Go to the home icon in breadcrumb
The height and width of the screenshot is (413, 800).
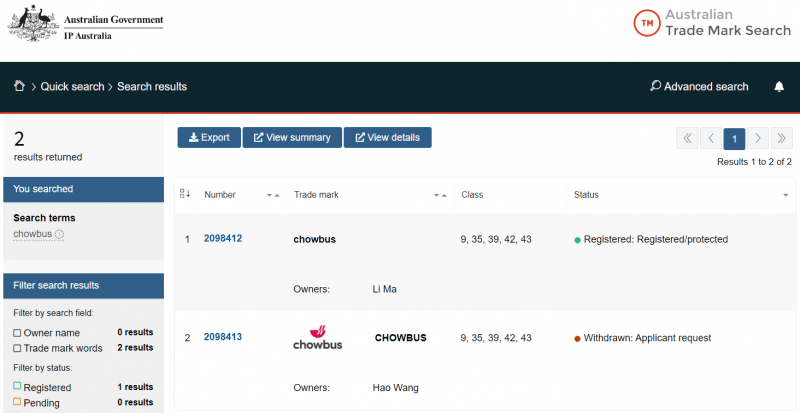(19, 86)
